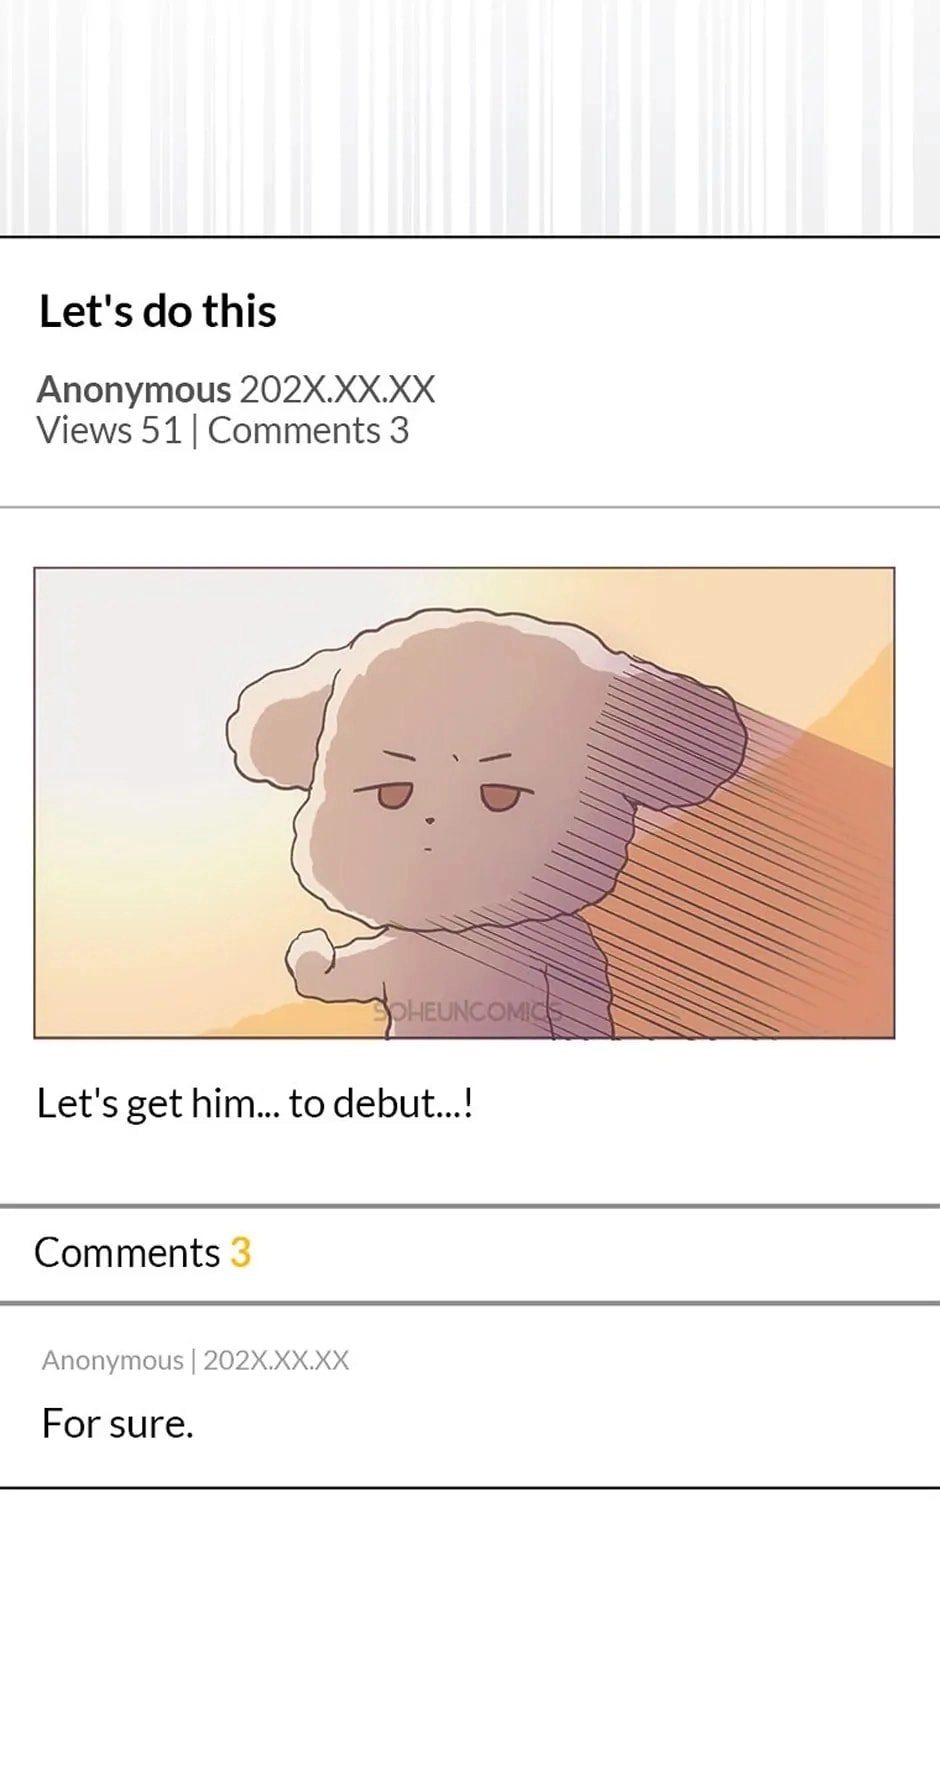Click the striped banner at the top
This screenshot has height=1783, width=940.
470,118
